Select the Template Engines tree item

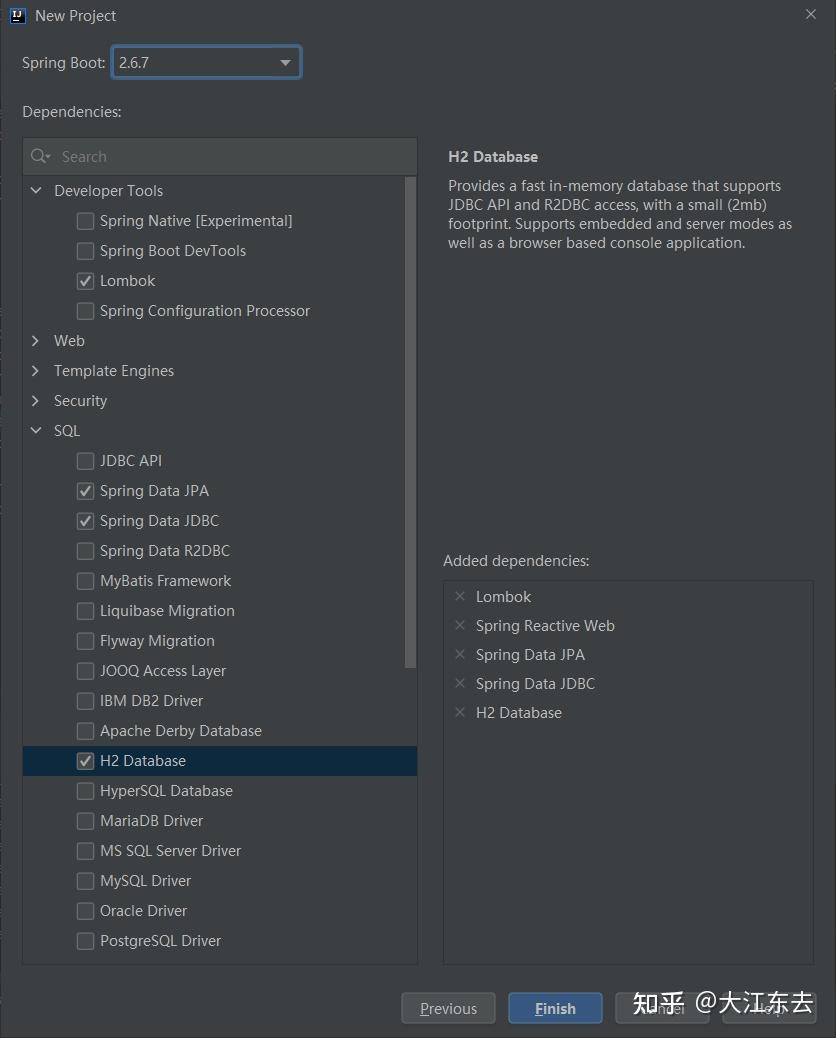coord(114,371)
